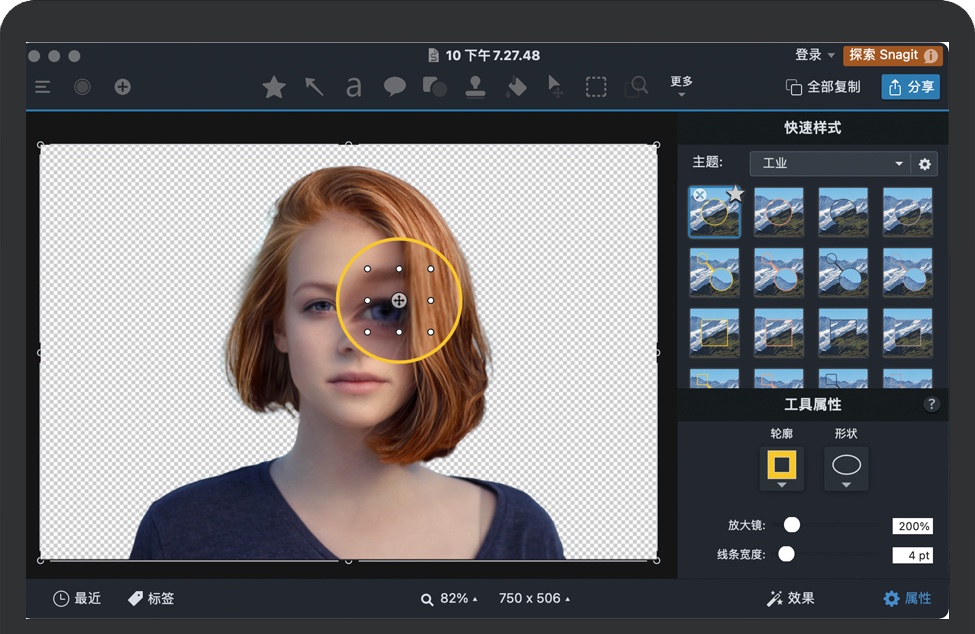Image resolution: width=975 pixels, height=634 pixels.
Task: Toggle the Recent files tray
Action: click(77, 598)
